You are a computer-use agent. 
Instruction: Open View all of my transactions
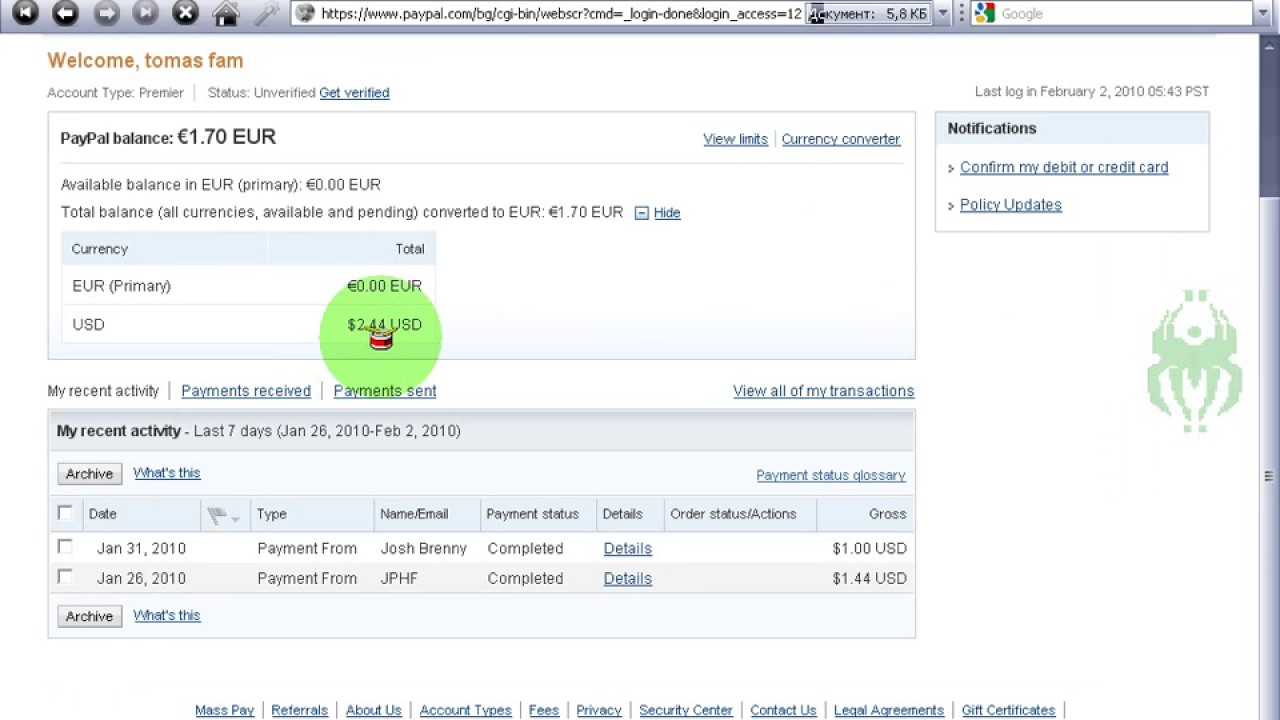point(824,391)
